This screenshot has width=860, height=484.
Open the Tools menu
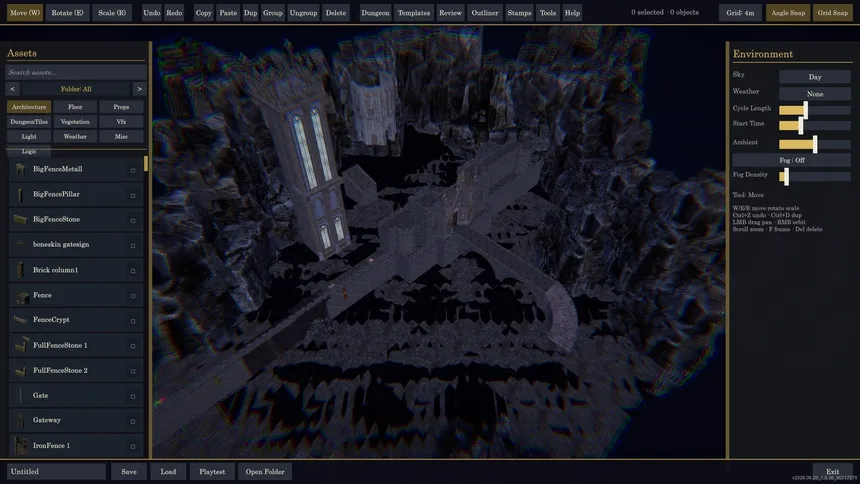pyautogui.click(x=547, y=13)
